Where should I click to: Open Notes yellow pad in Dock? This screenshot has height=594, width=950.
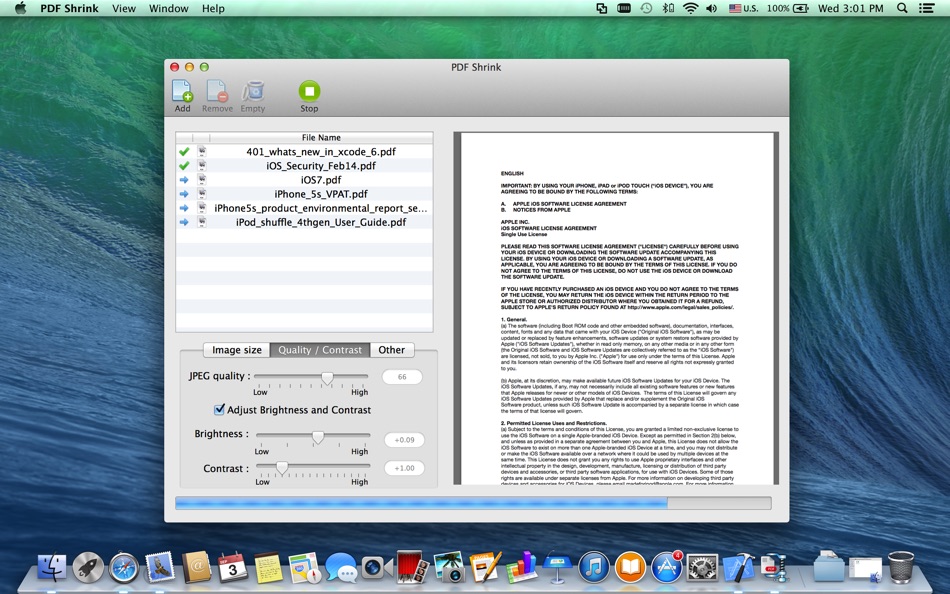(268, 567)
